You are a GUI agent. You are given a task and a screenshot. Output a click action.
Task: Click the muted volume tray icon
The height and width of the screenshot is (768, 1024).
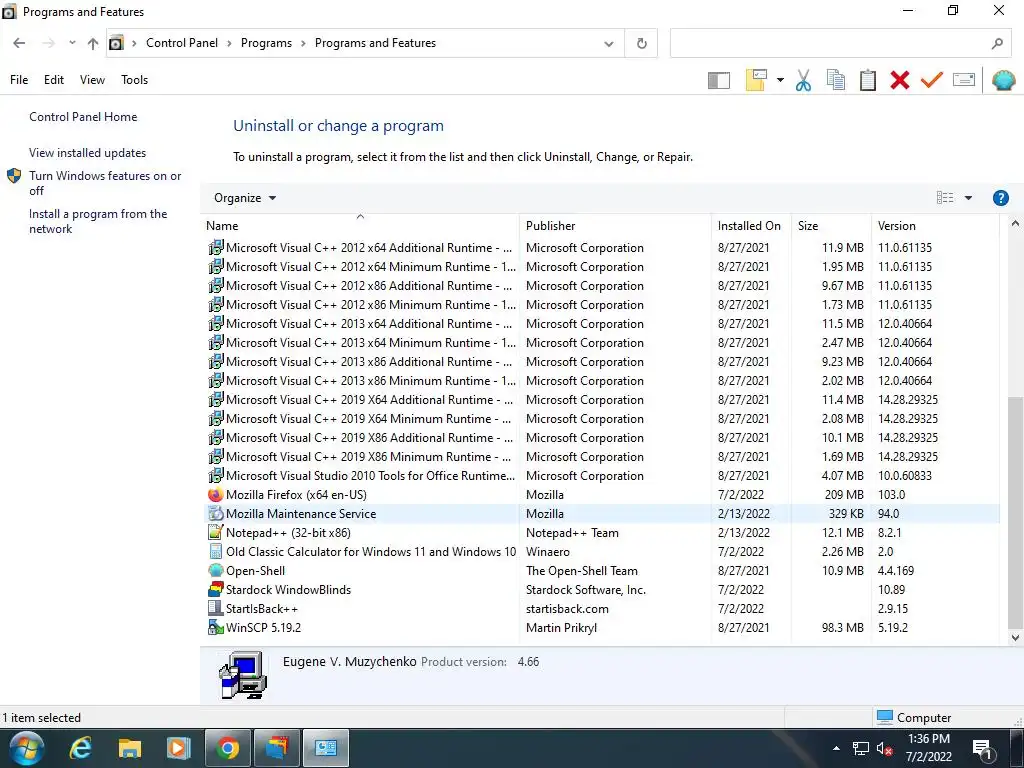click(x=884, y=748)
